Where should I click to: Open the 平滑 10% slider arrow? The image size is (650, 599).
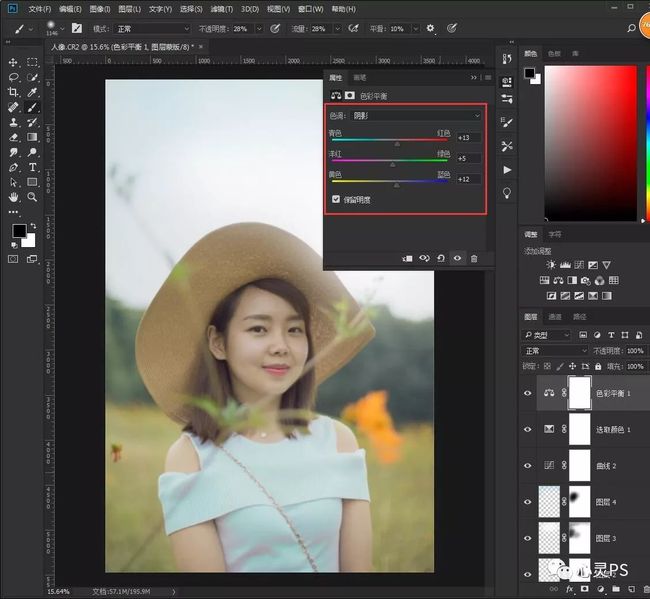coord(415,29)
